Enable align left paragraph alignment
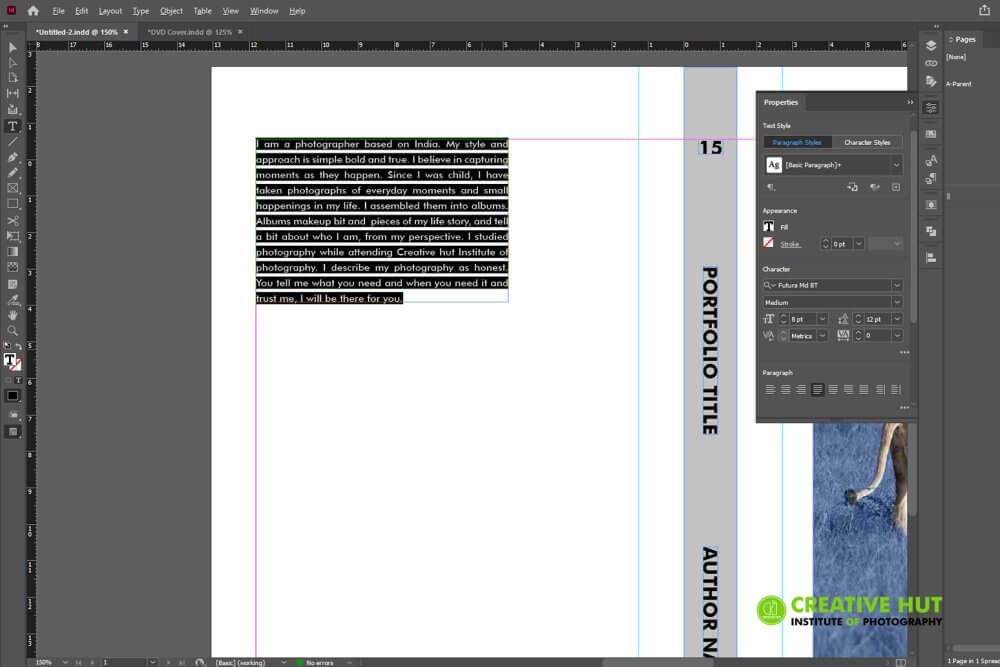The image size is (1000, 667). pyautogui.click(x=770, y=389)
